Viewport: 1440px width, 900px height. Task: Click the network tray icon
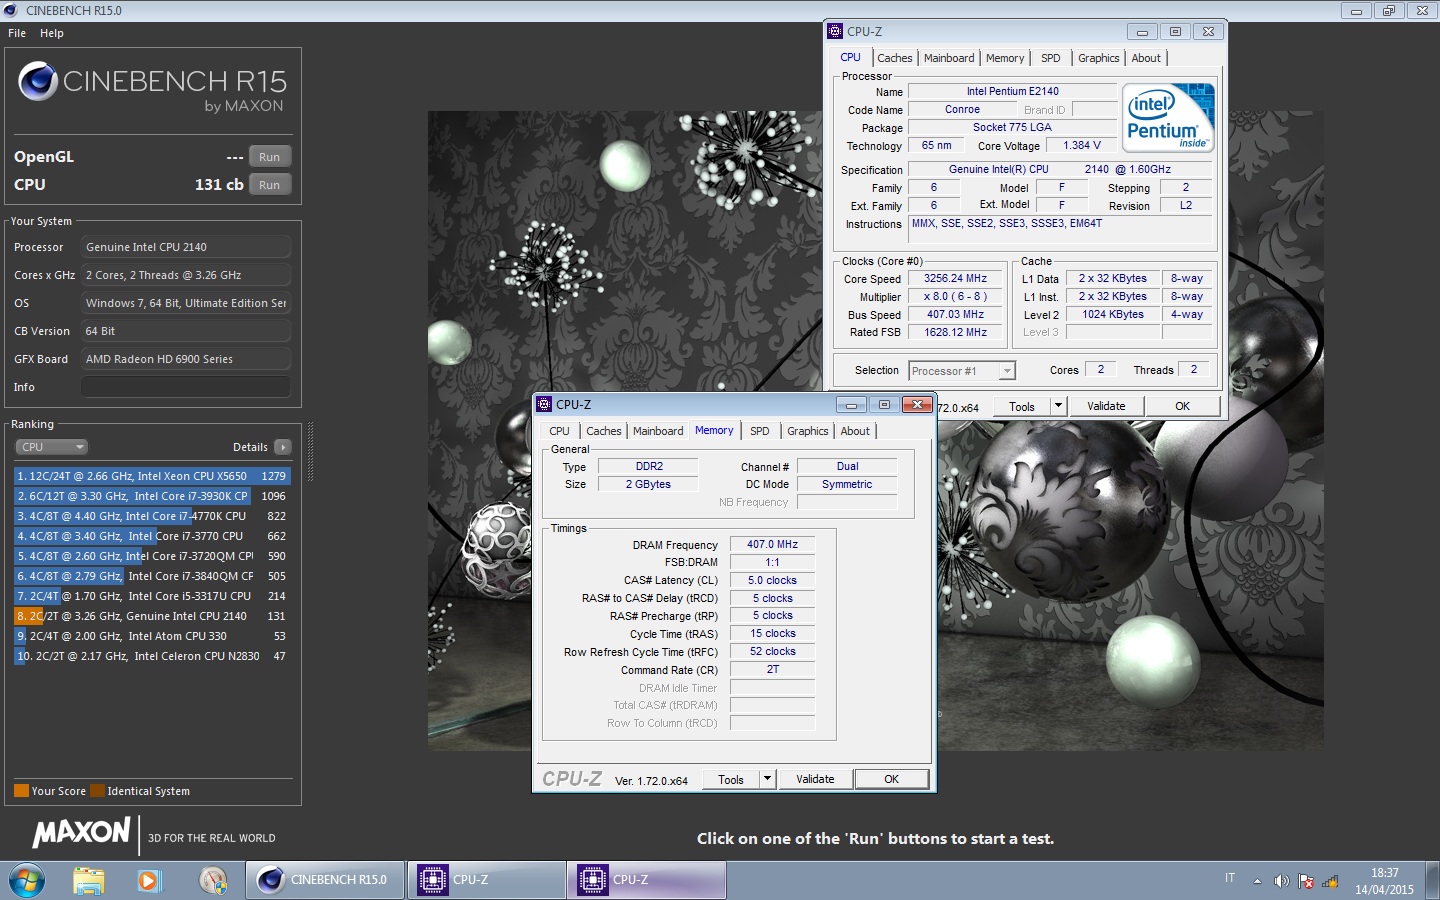coord(1330,881)
